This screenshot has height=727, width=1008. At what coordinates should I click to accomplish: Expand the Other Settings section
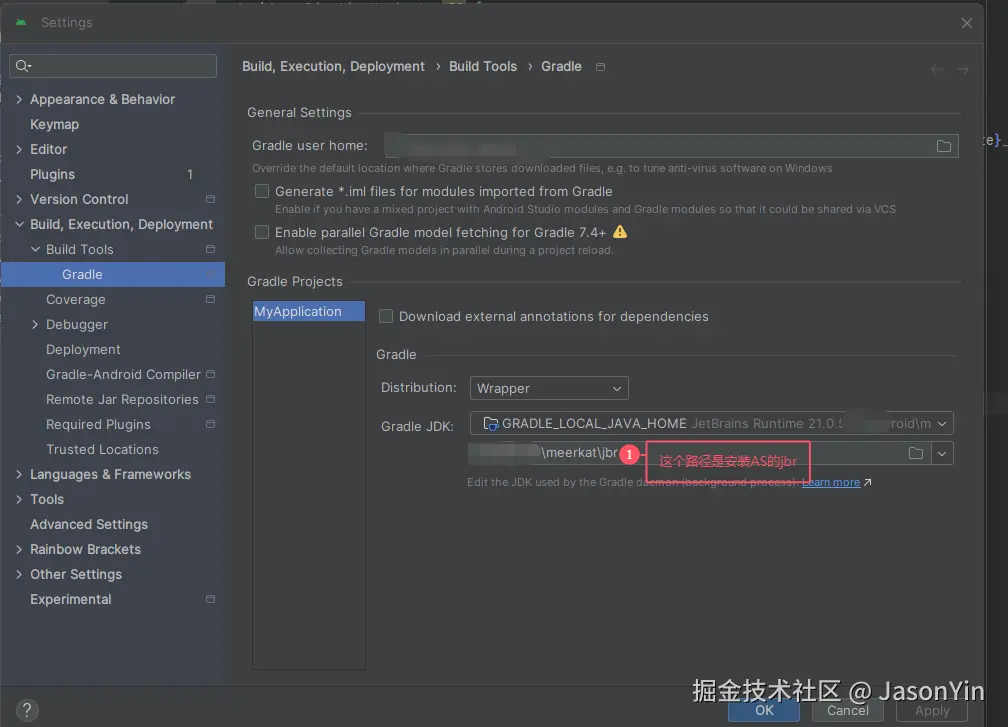click(19, 575)
